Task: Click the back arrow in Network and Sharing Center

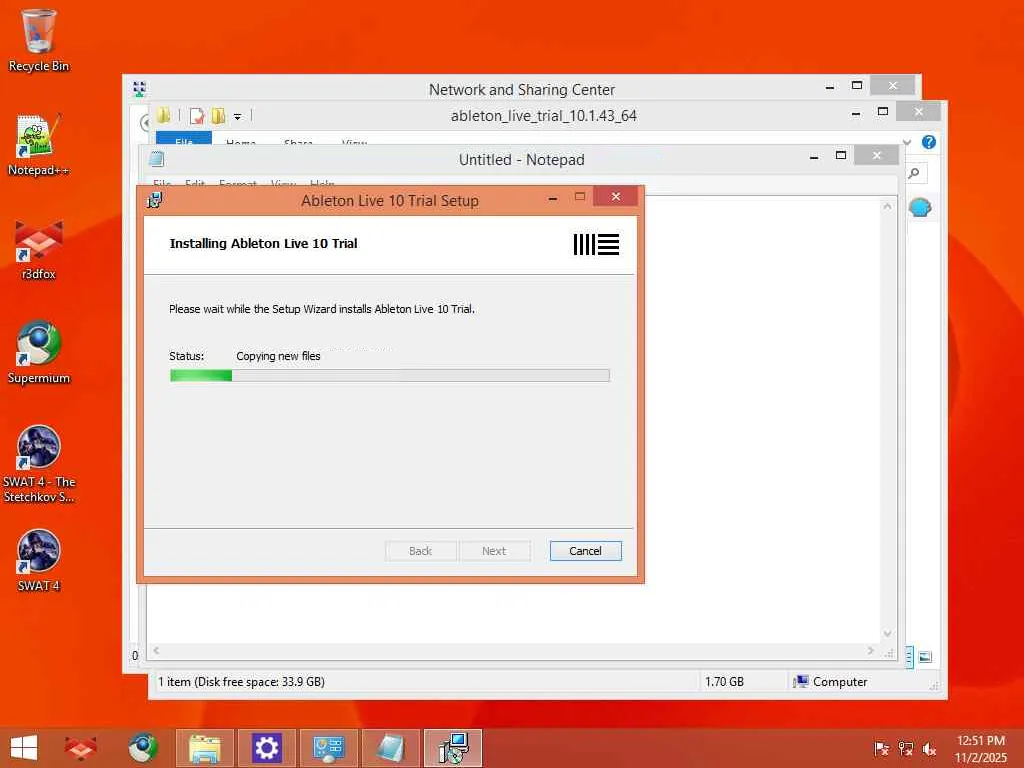Action: click(144, 122)
